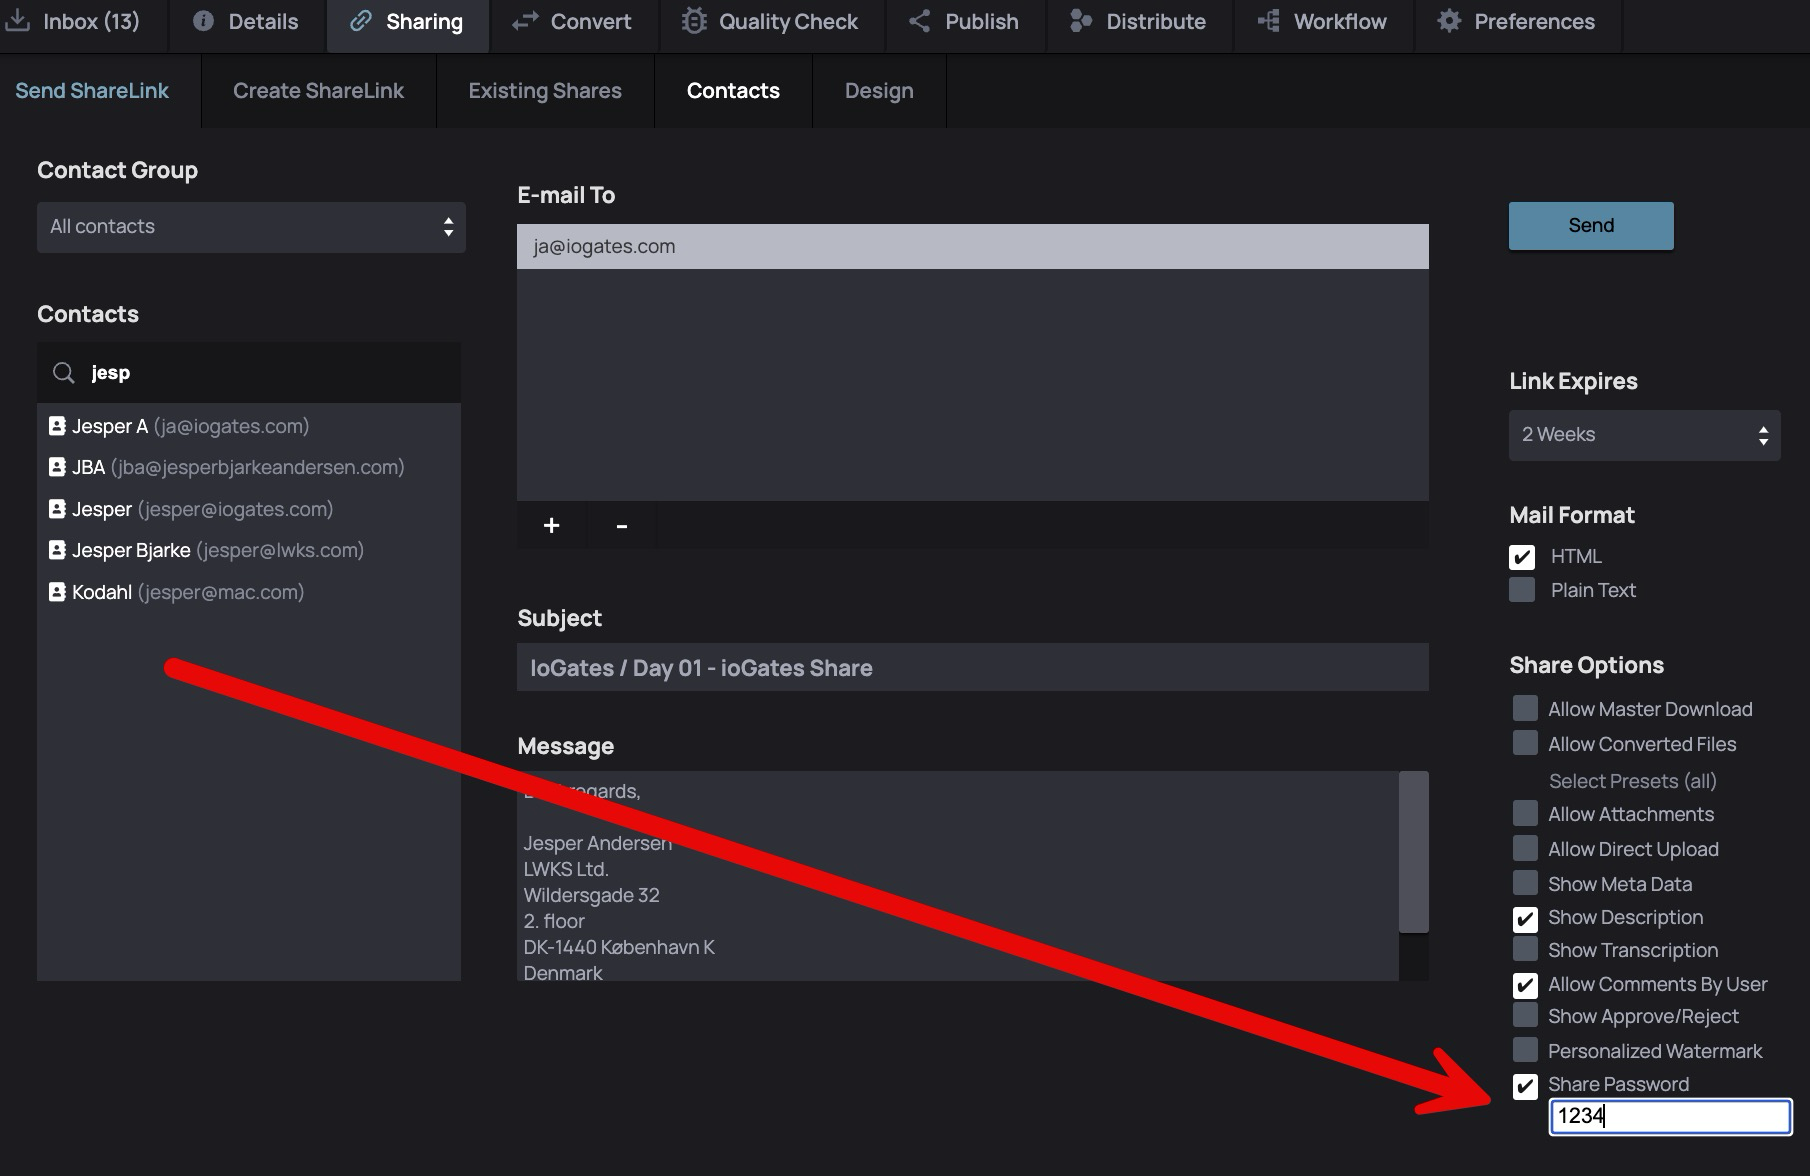Click the Preferences gear icon
This screenshot has width=1810, height=1176.
[x=1449, y=21]
